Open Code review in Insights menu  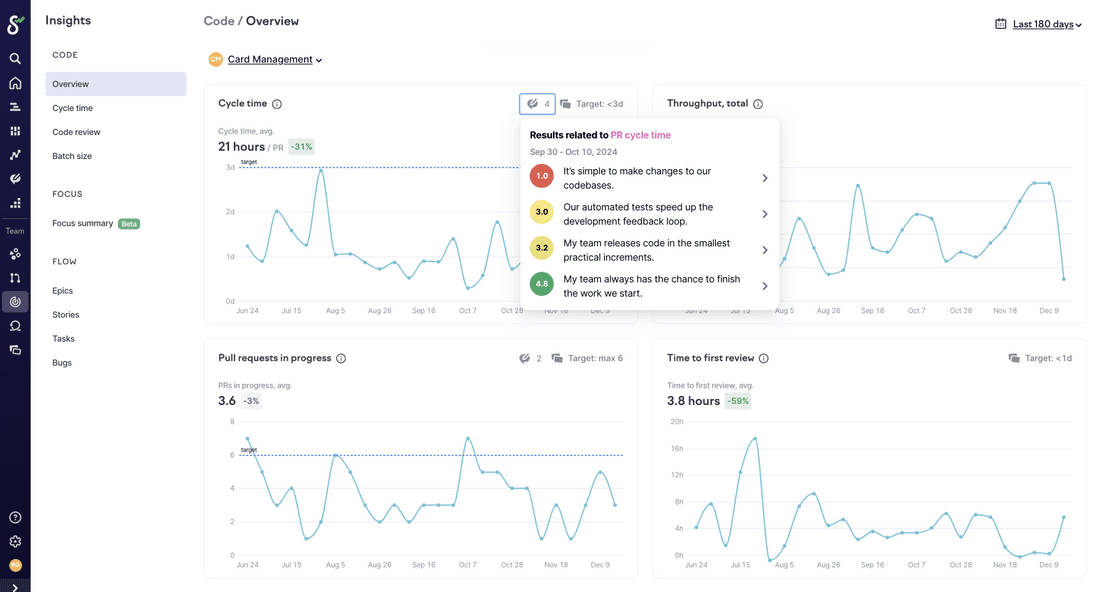(x=76, y=132)
